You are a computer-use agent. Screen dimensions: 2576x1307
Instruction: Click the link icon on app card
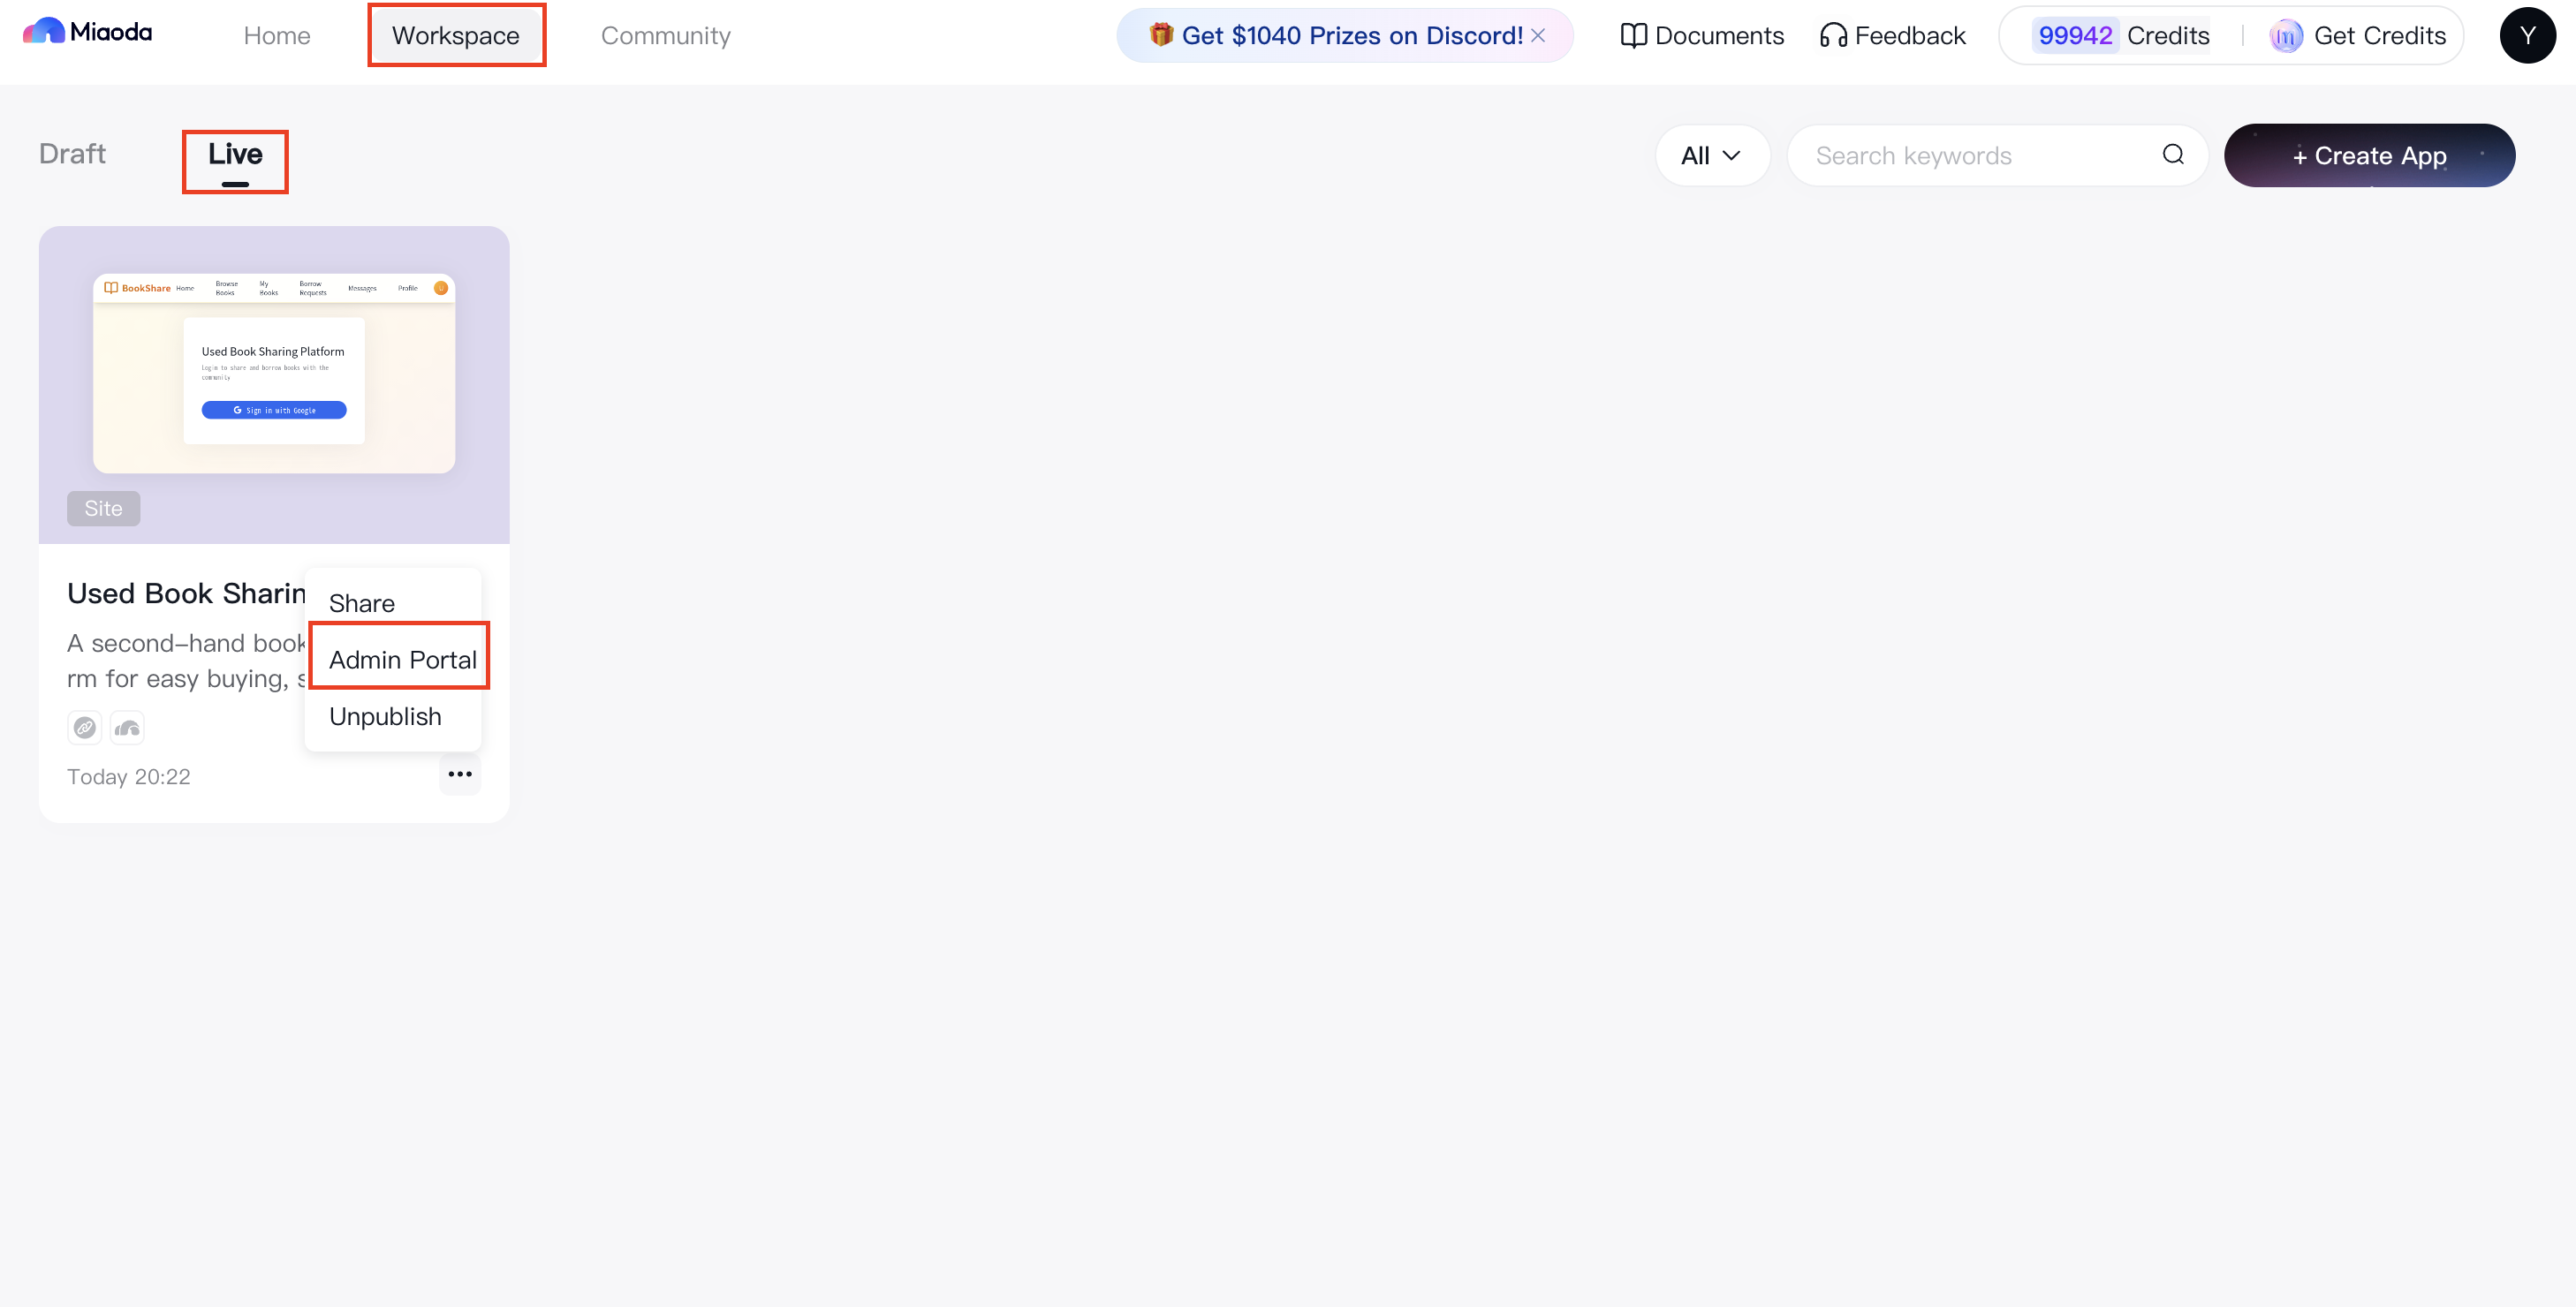[85, 728]
